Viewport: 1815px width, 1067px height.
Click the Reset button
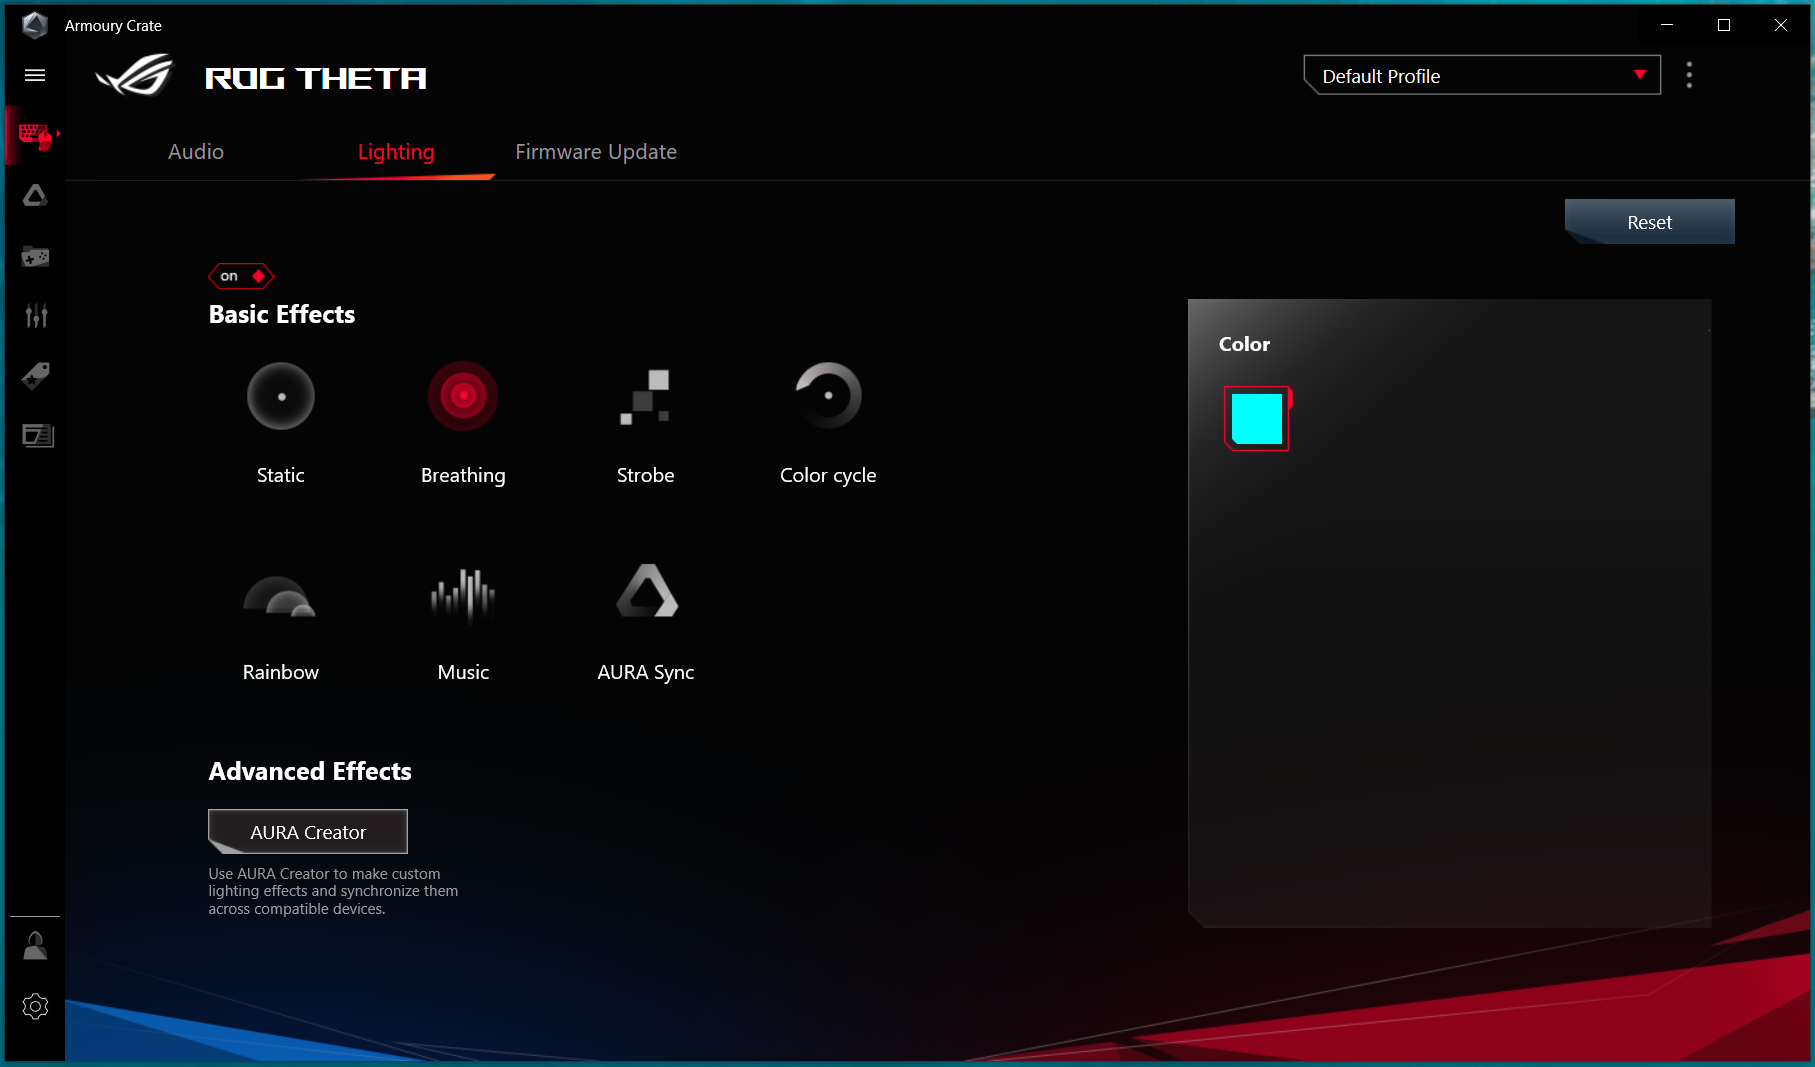[1649, 222]
